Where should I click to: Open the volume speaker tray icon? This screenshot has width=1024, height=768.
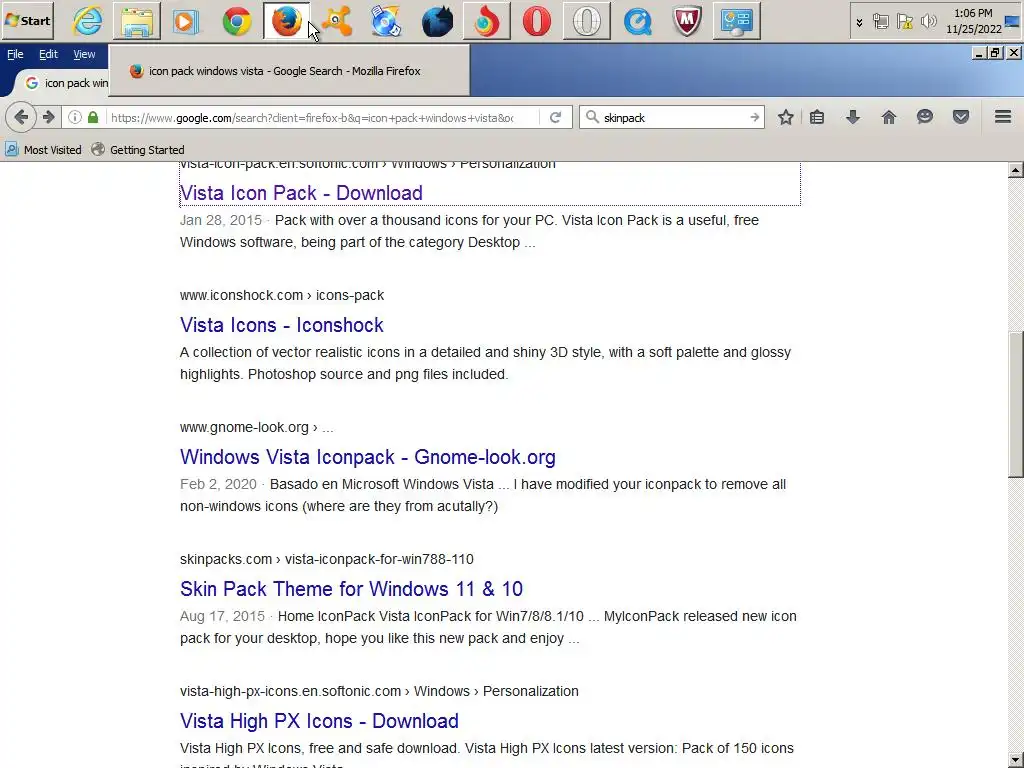point(928,22)
